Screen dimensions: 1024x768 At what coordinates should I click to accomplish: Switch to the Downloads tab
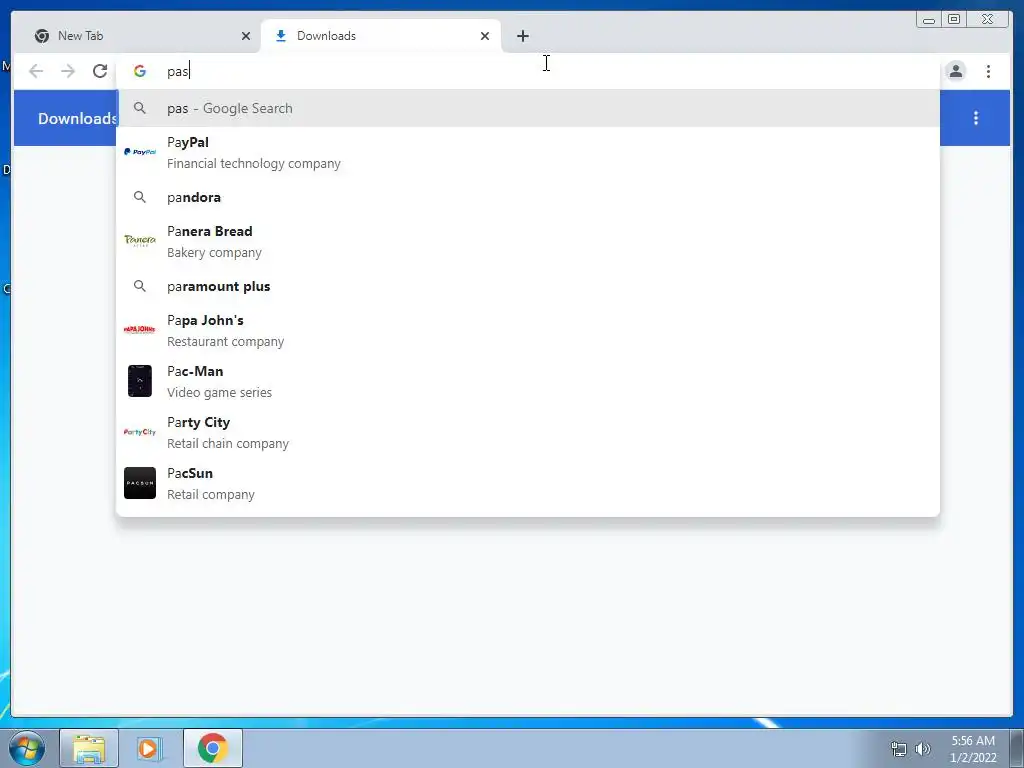[x=381, y=36]
